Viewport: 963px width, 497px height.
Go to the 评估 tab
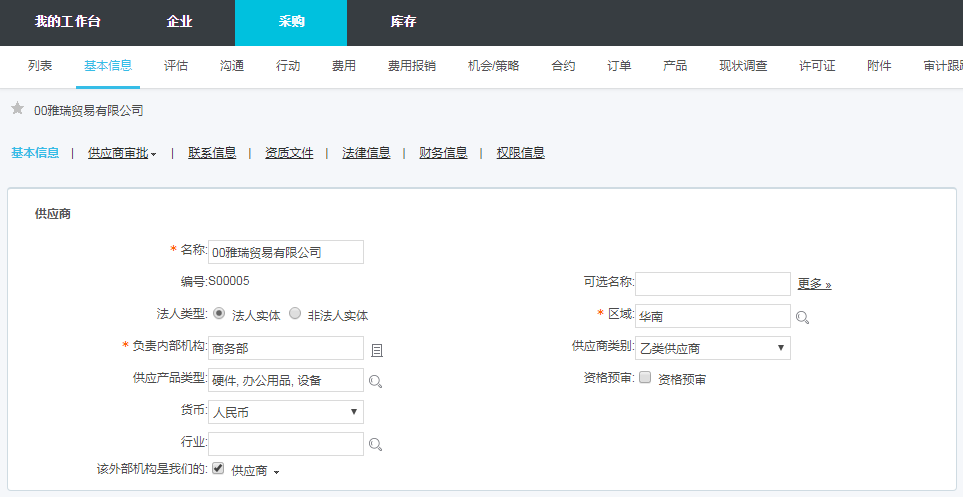tap(176, 66)
